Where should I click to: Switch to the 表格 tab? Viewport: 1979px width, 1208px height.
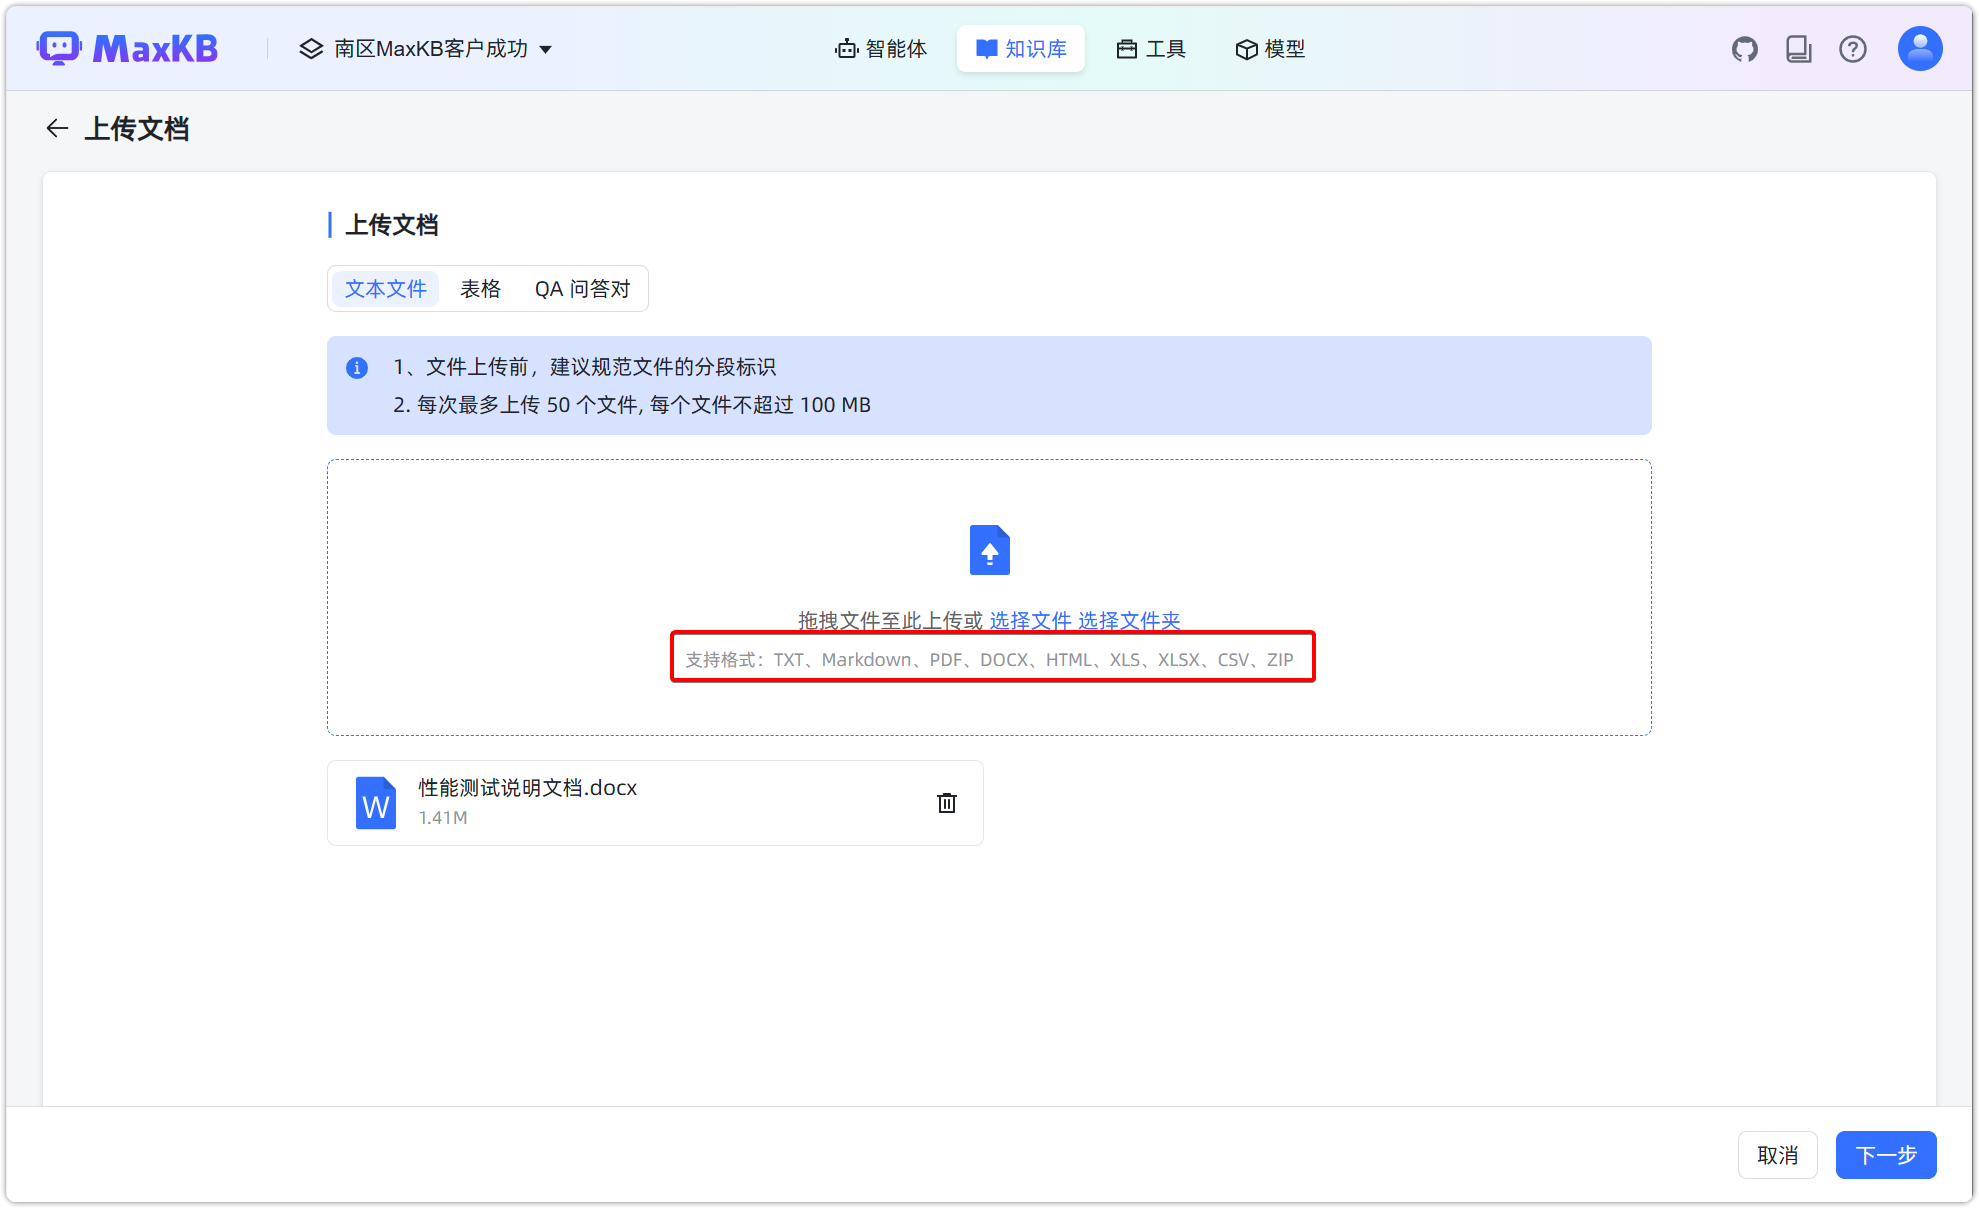[x=480, y=288]
